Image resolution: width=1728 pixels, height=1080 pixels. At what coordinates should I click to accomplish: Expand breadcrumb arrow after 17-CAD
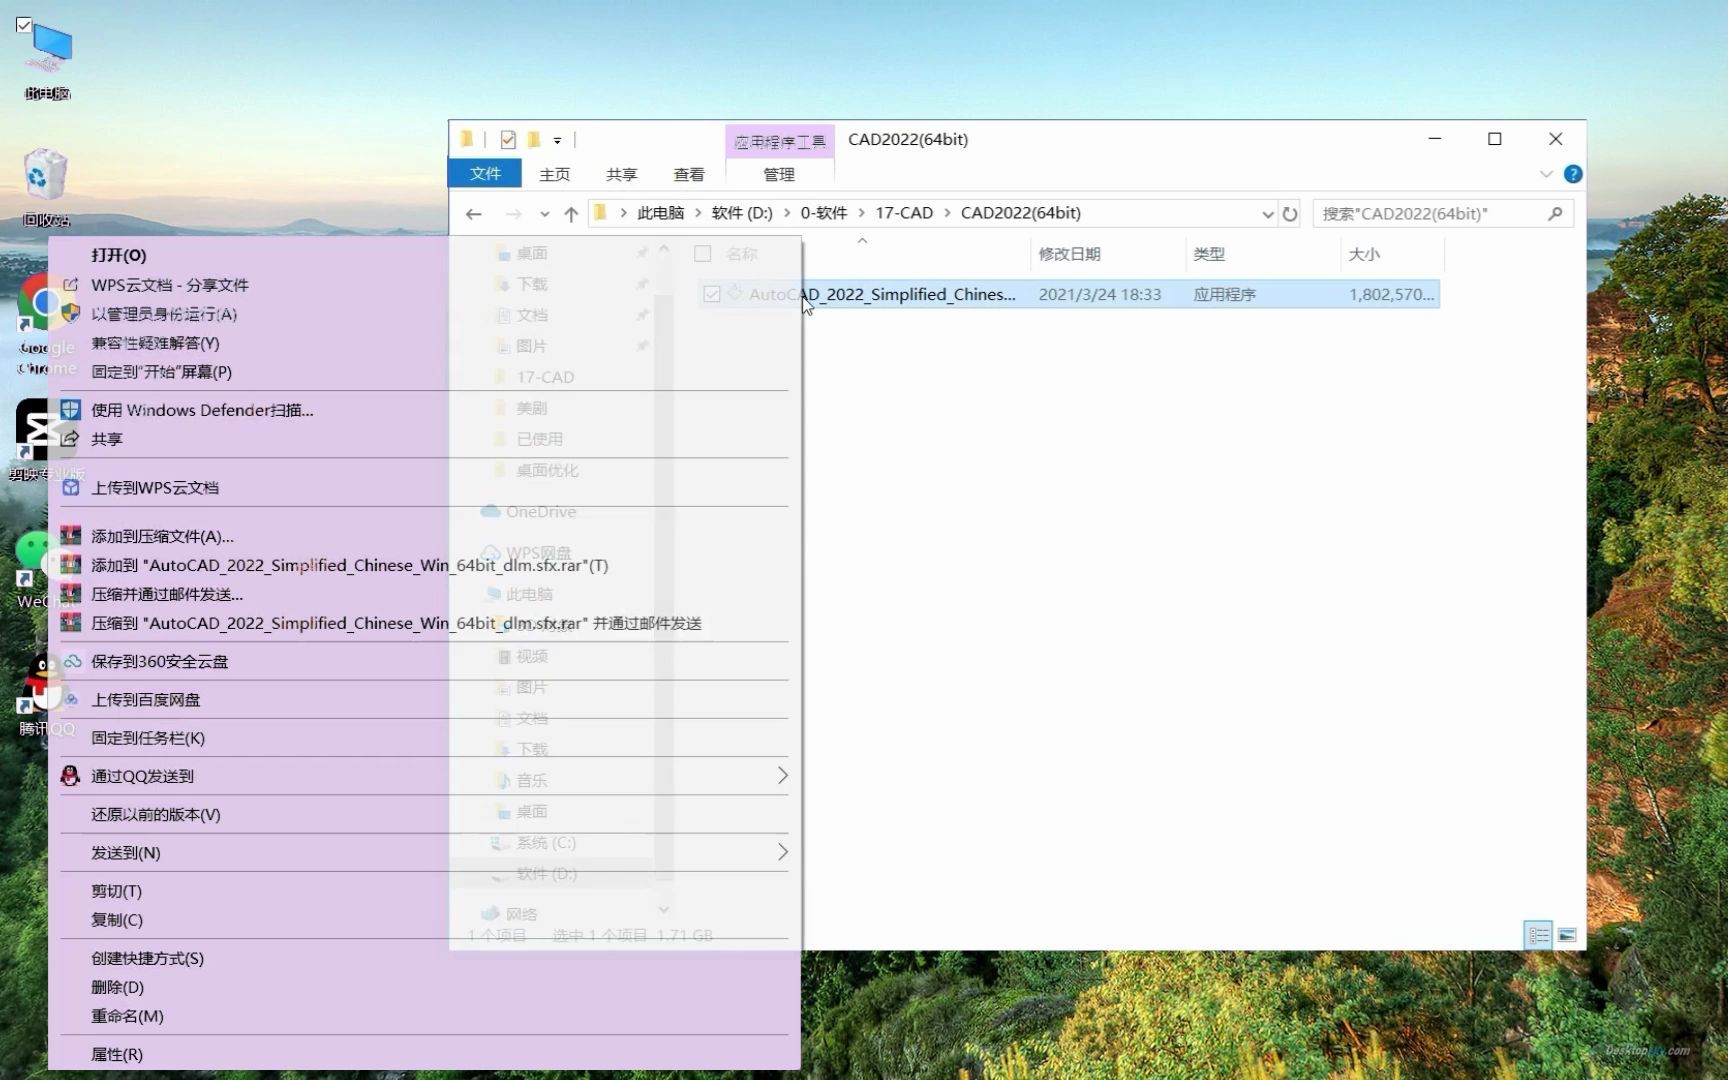point(946,213)
